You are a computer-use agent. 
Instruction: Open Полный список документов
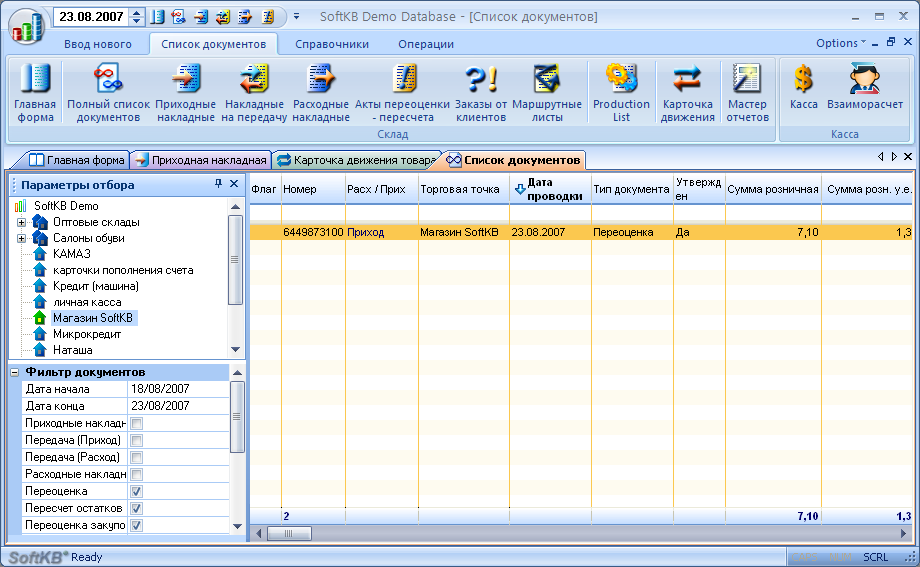[x=108, y=92]
